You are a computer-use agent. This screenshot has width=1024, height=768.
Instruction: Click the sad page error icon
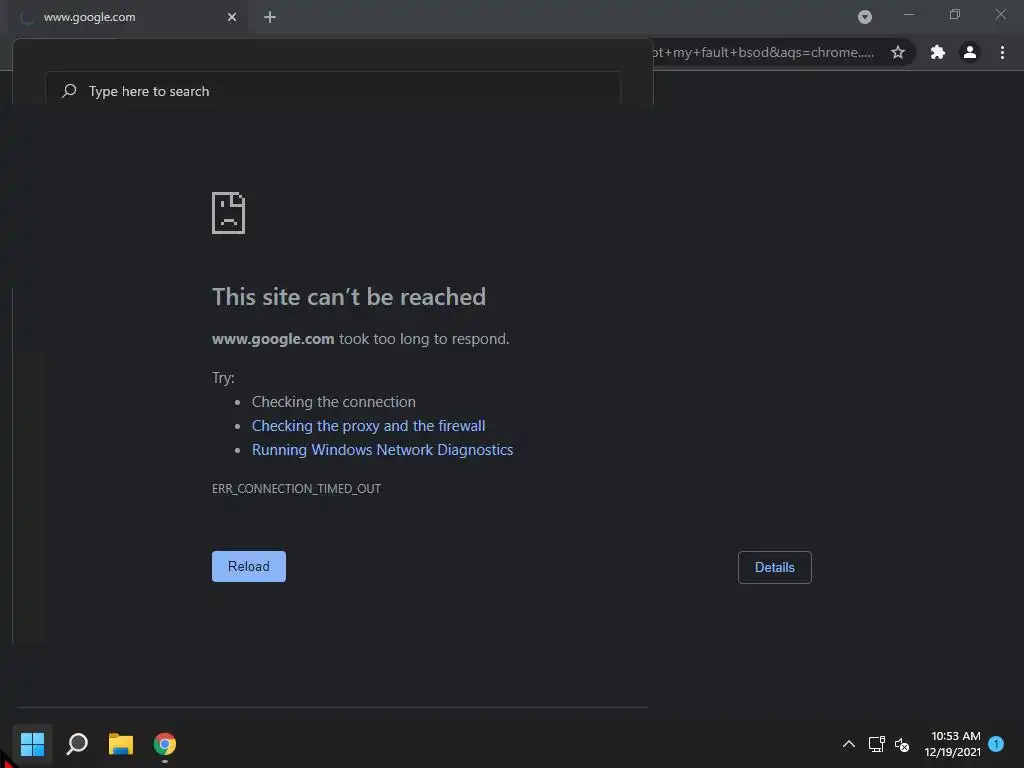pos(229,213)
